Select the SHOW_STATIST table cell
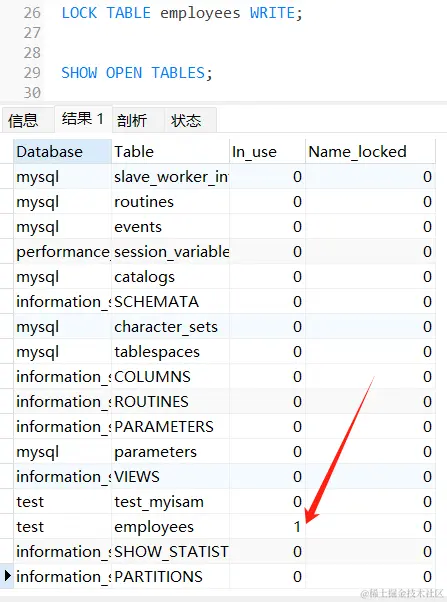The height and width of the screenshot is (602, 447). pyautogui.click(x=171, y=551)
